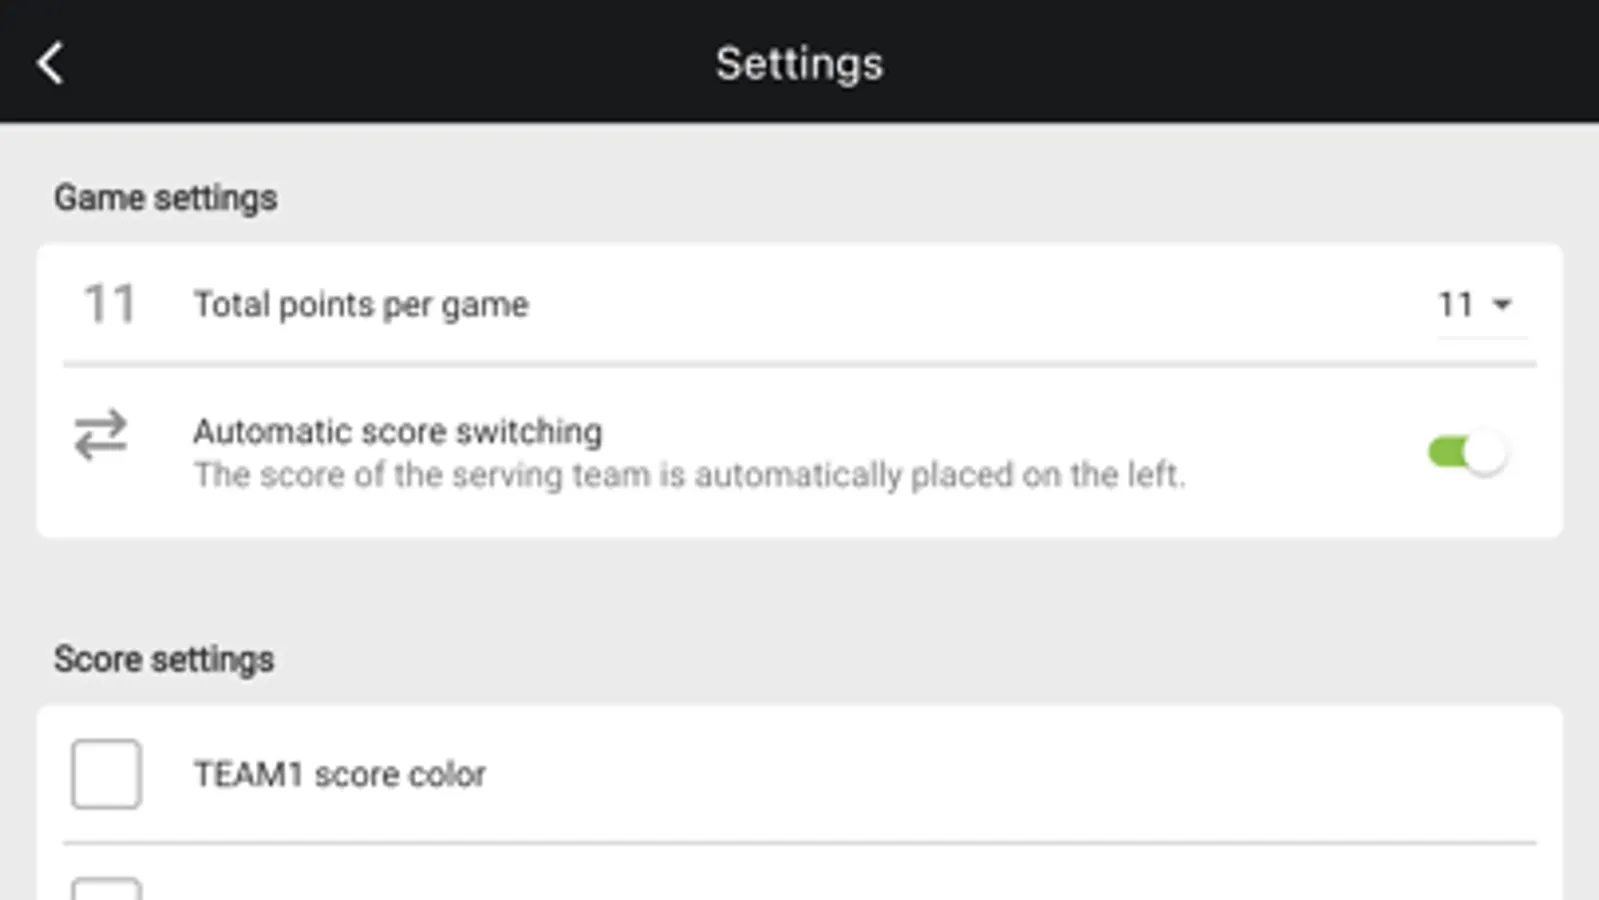Screen dimensions: 1599x900
Task: Click the Settings title in the header
Action: click(799, 64)
